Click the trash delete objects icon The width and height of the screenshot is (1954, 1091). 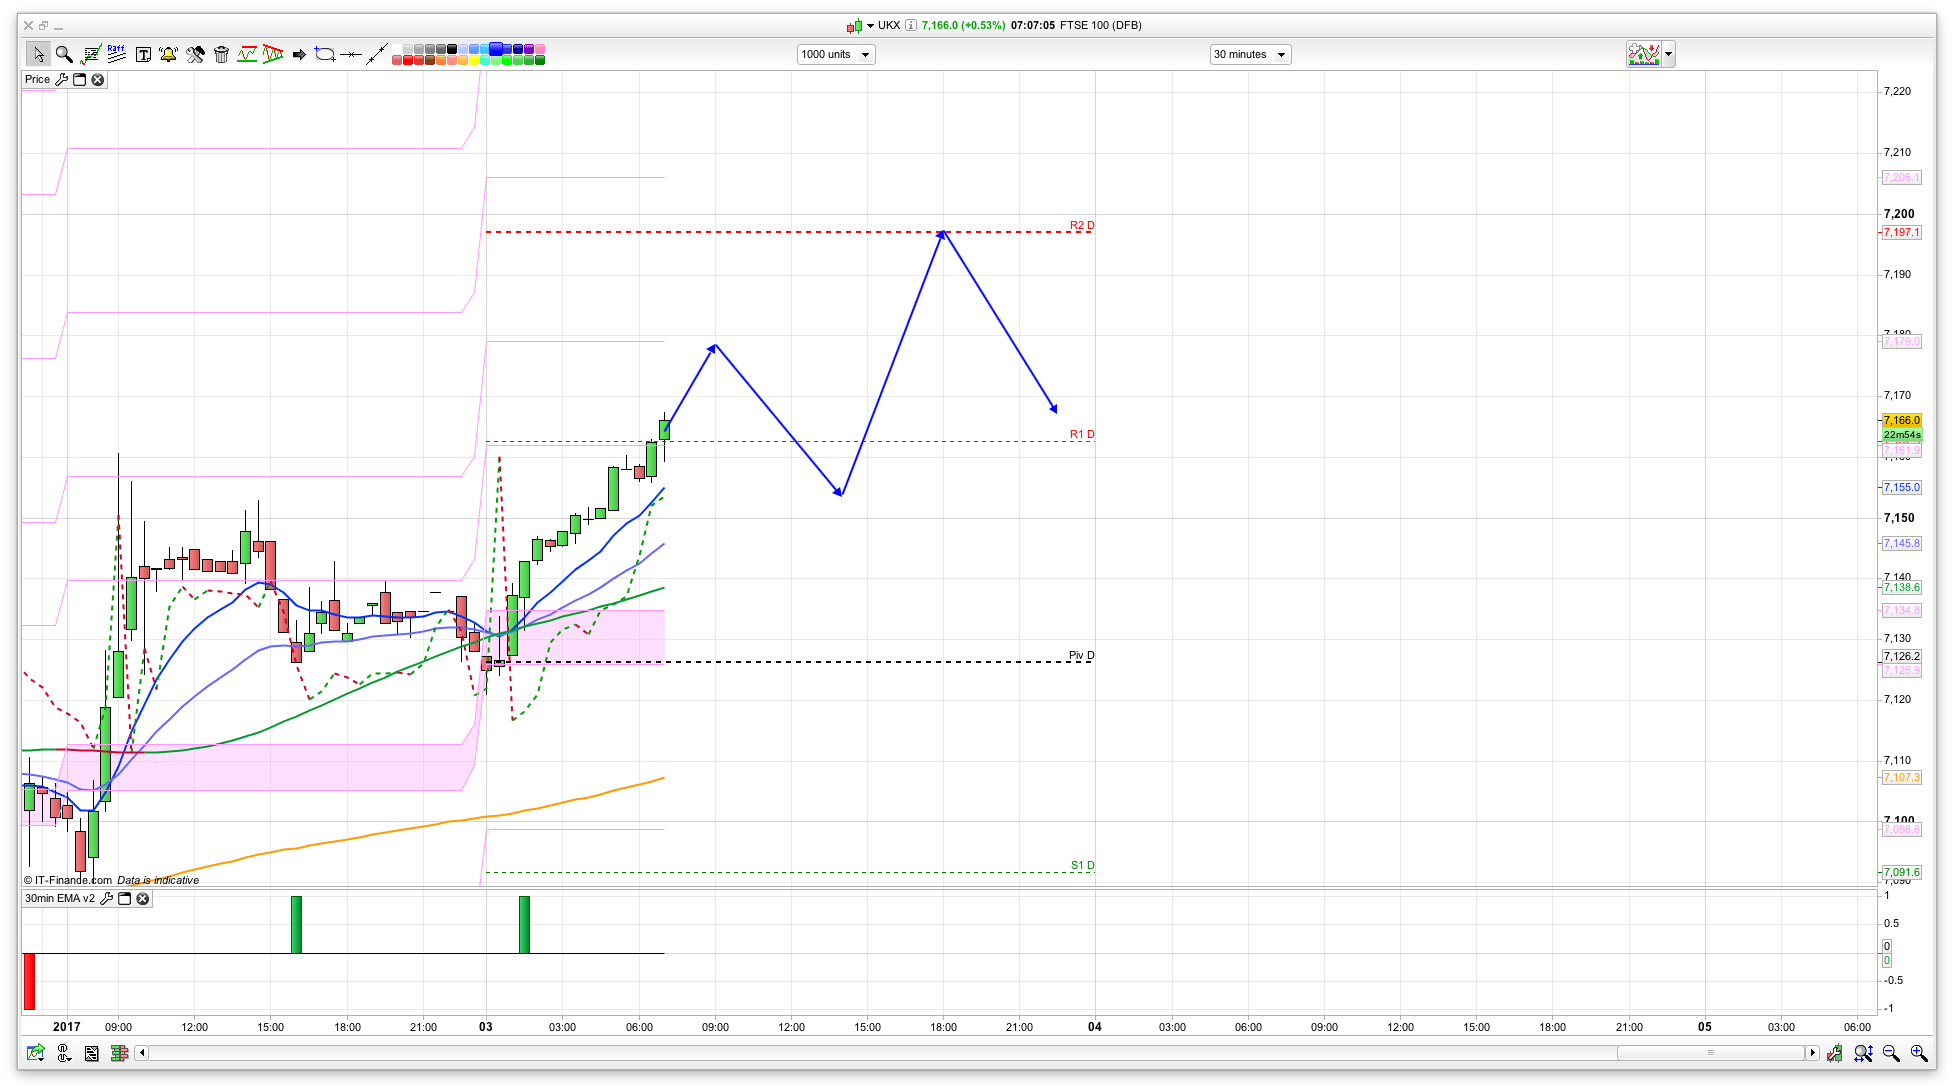coord(221,54)
